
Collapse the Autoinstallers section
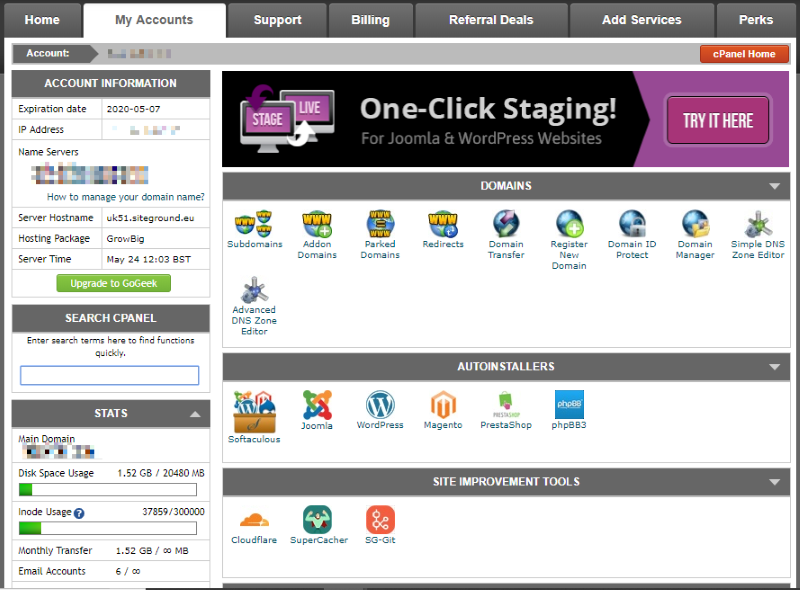pos(774,367)
